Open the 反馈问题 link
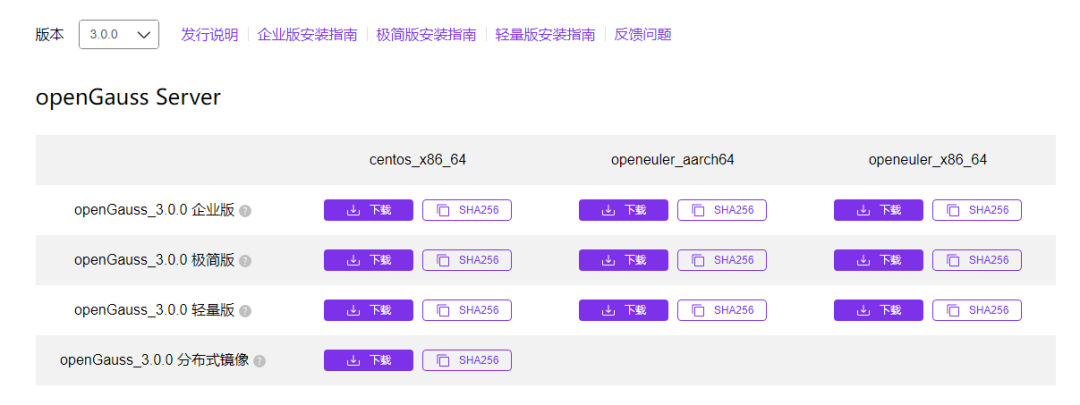The height and width of the screenshot is (405, 1080). (643, 34)
